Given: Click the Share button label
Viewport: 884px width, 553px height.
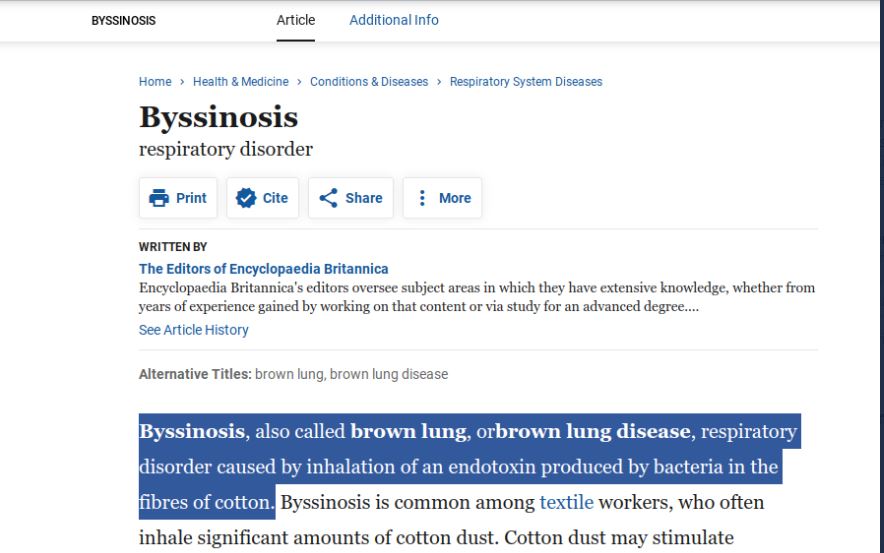Looking at the screenshot, I should click(364, 198).
